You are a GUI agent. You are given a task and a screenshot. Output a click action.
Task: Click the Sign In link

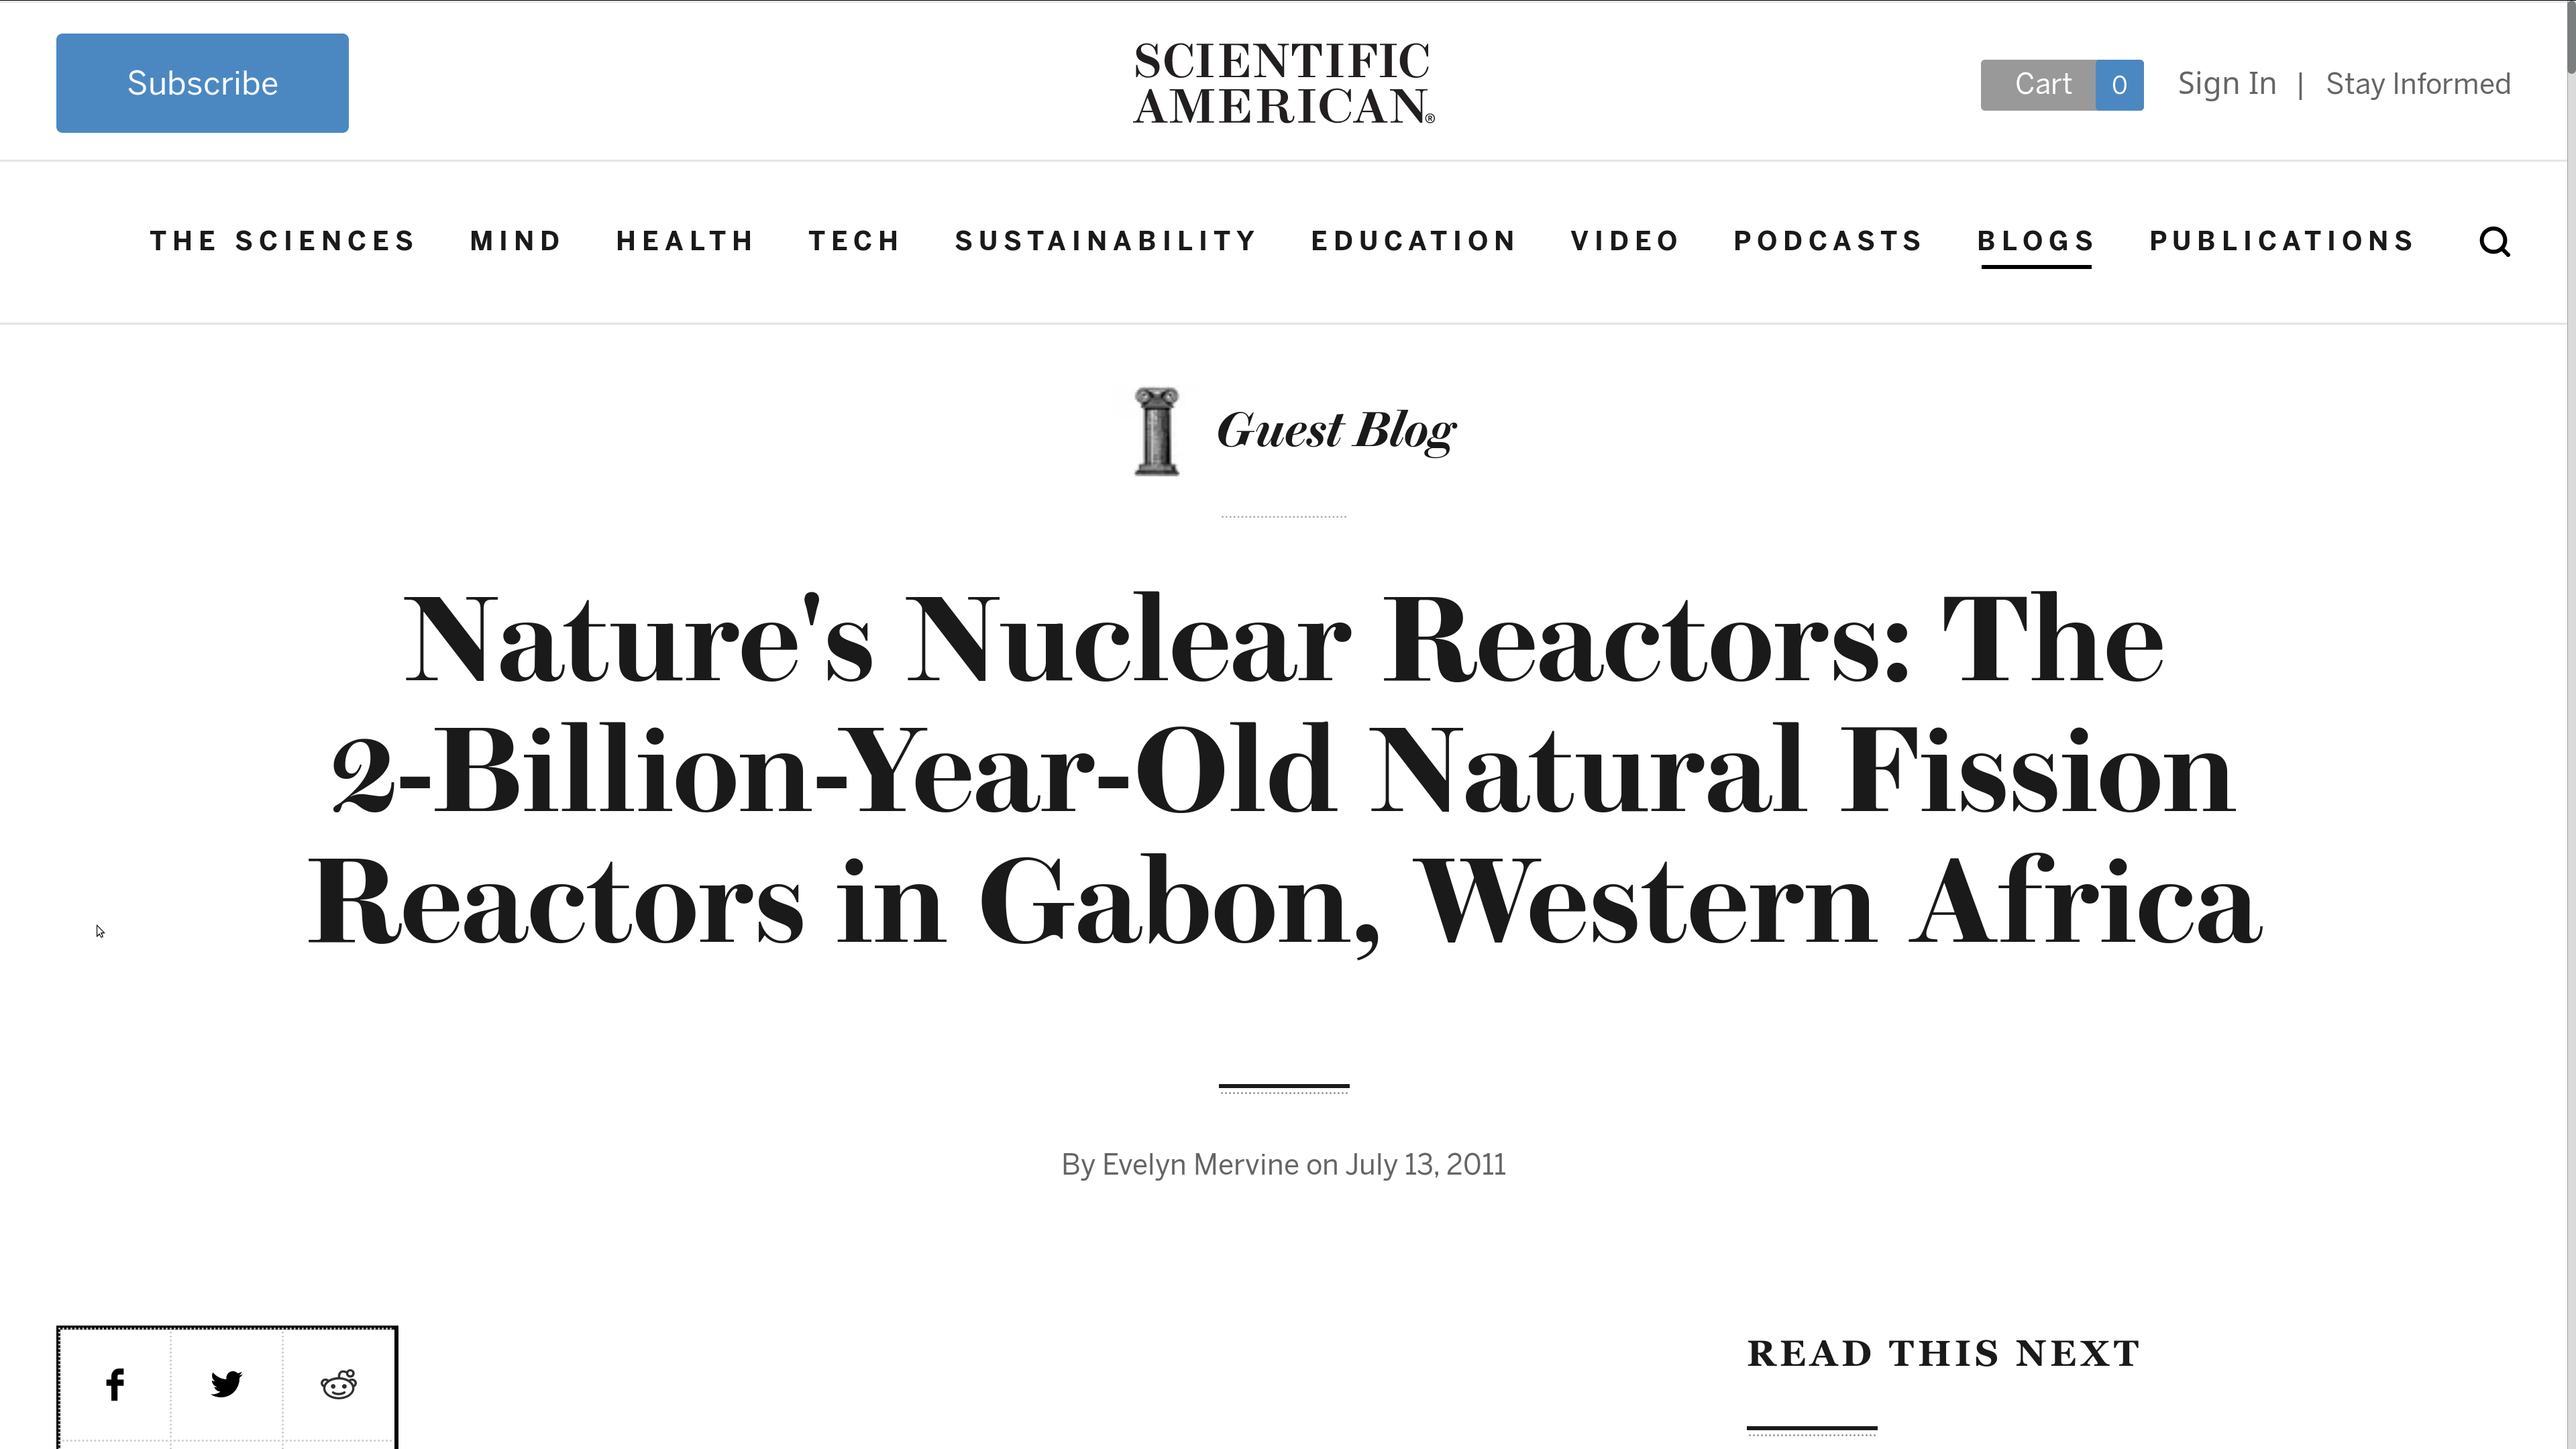pyautogui.click(x=2227, y=84)
